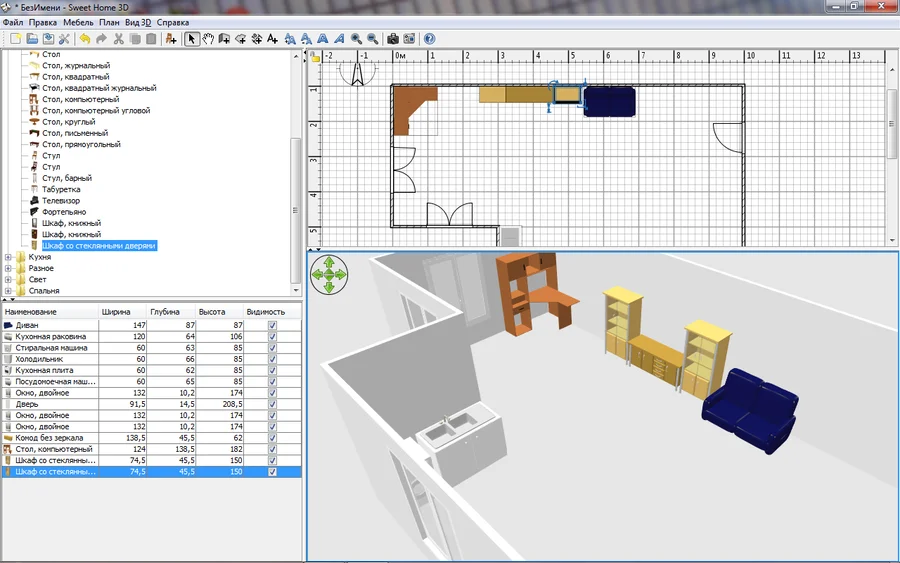
Task: Click the 3D view navigation arrows control
Action: click(x=329, y=274)
